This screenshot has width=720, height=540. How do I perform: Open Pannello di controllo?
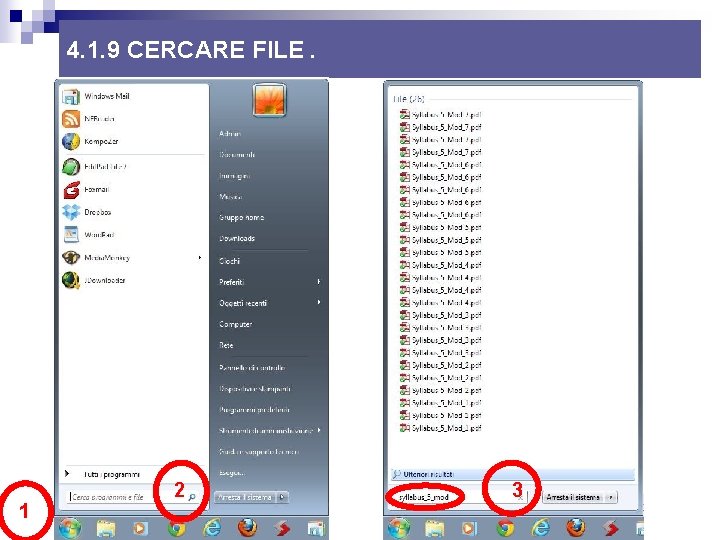pos(252,368)
